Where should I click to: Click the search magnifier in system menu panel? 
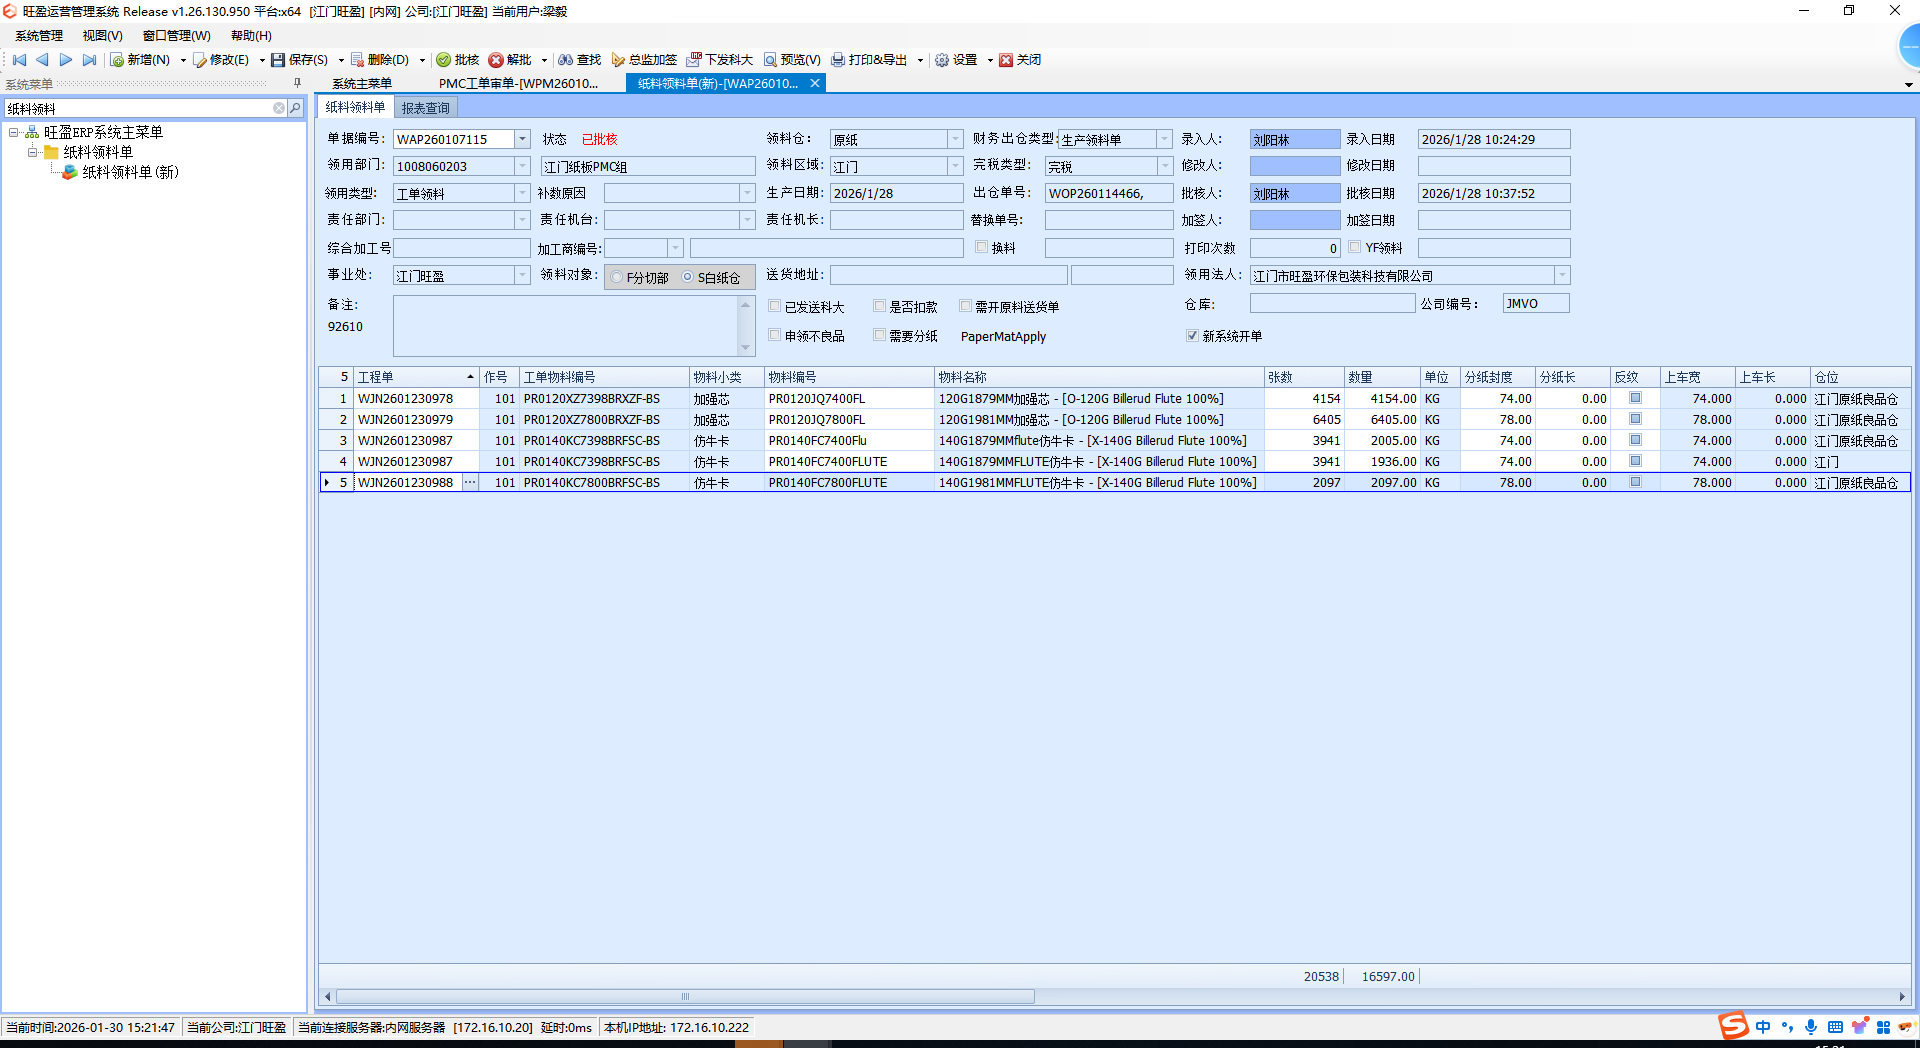(295, 108)
